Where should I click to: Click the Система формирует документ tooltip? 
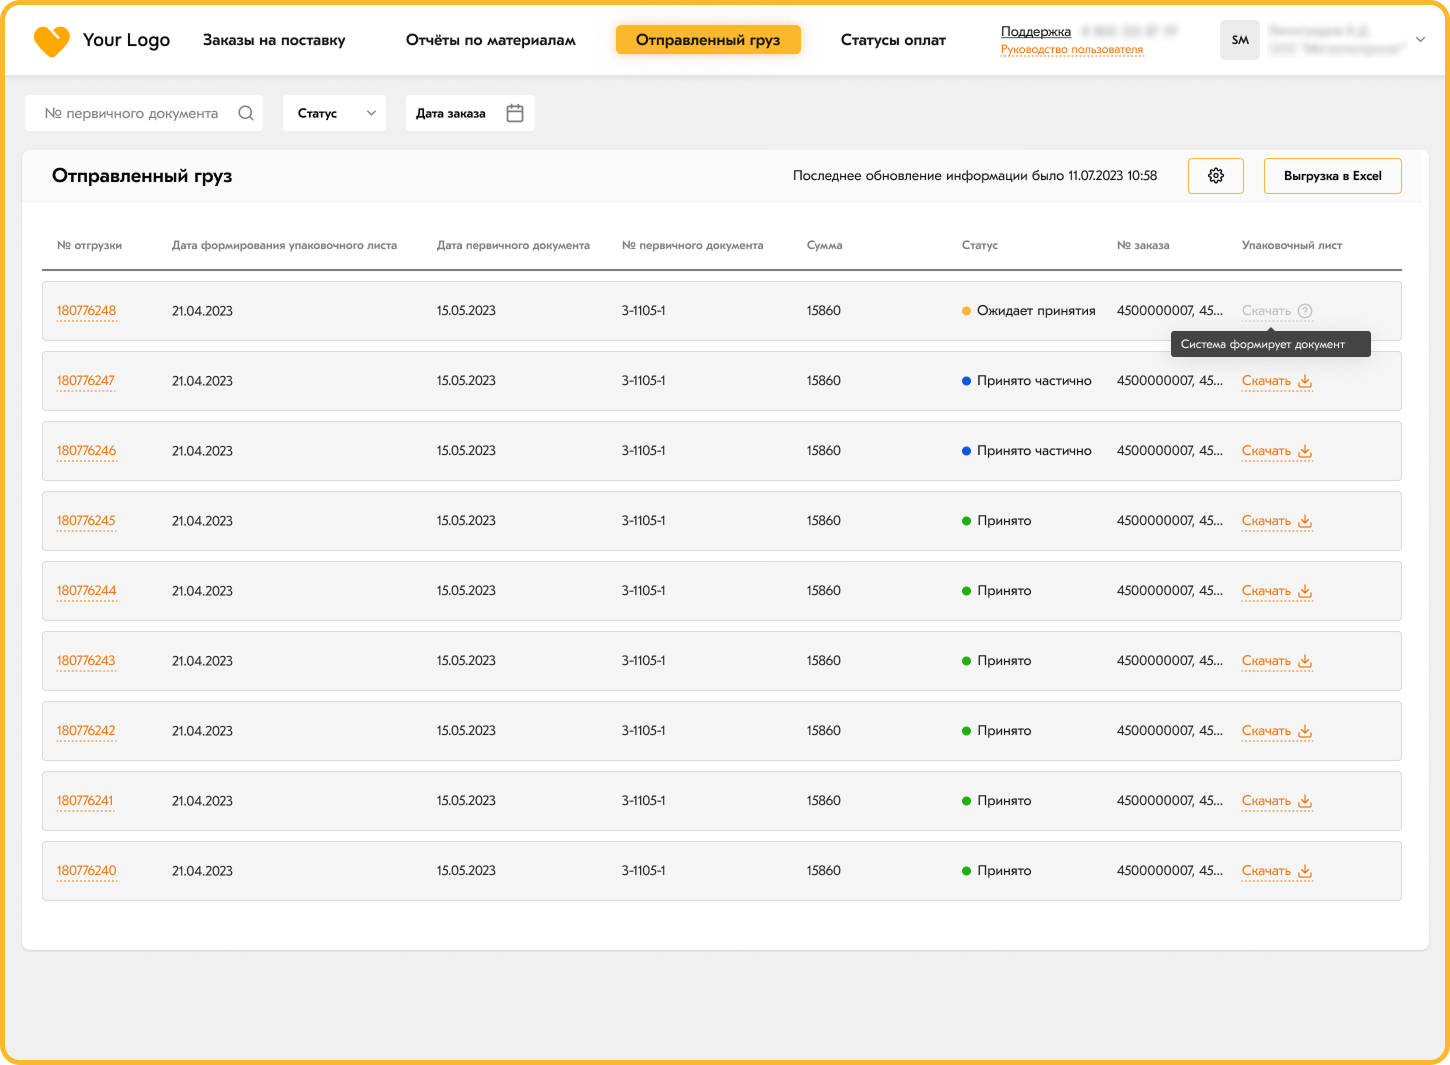1270,344
